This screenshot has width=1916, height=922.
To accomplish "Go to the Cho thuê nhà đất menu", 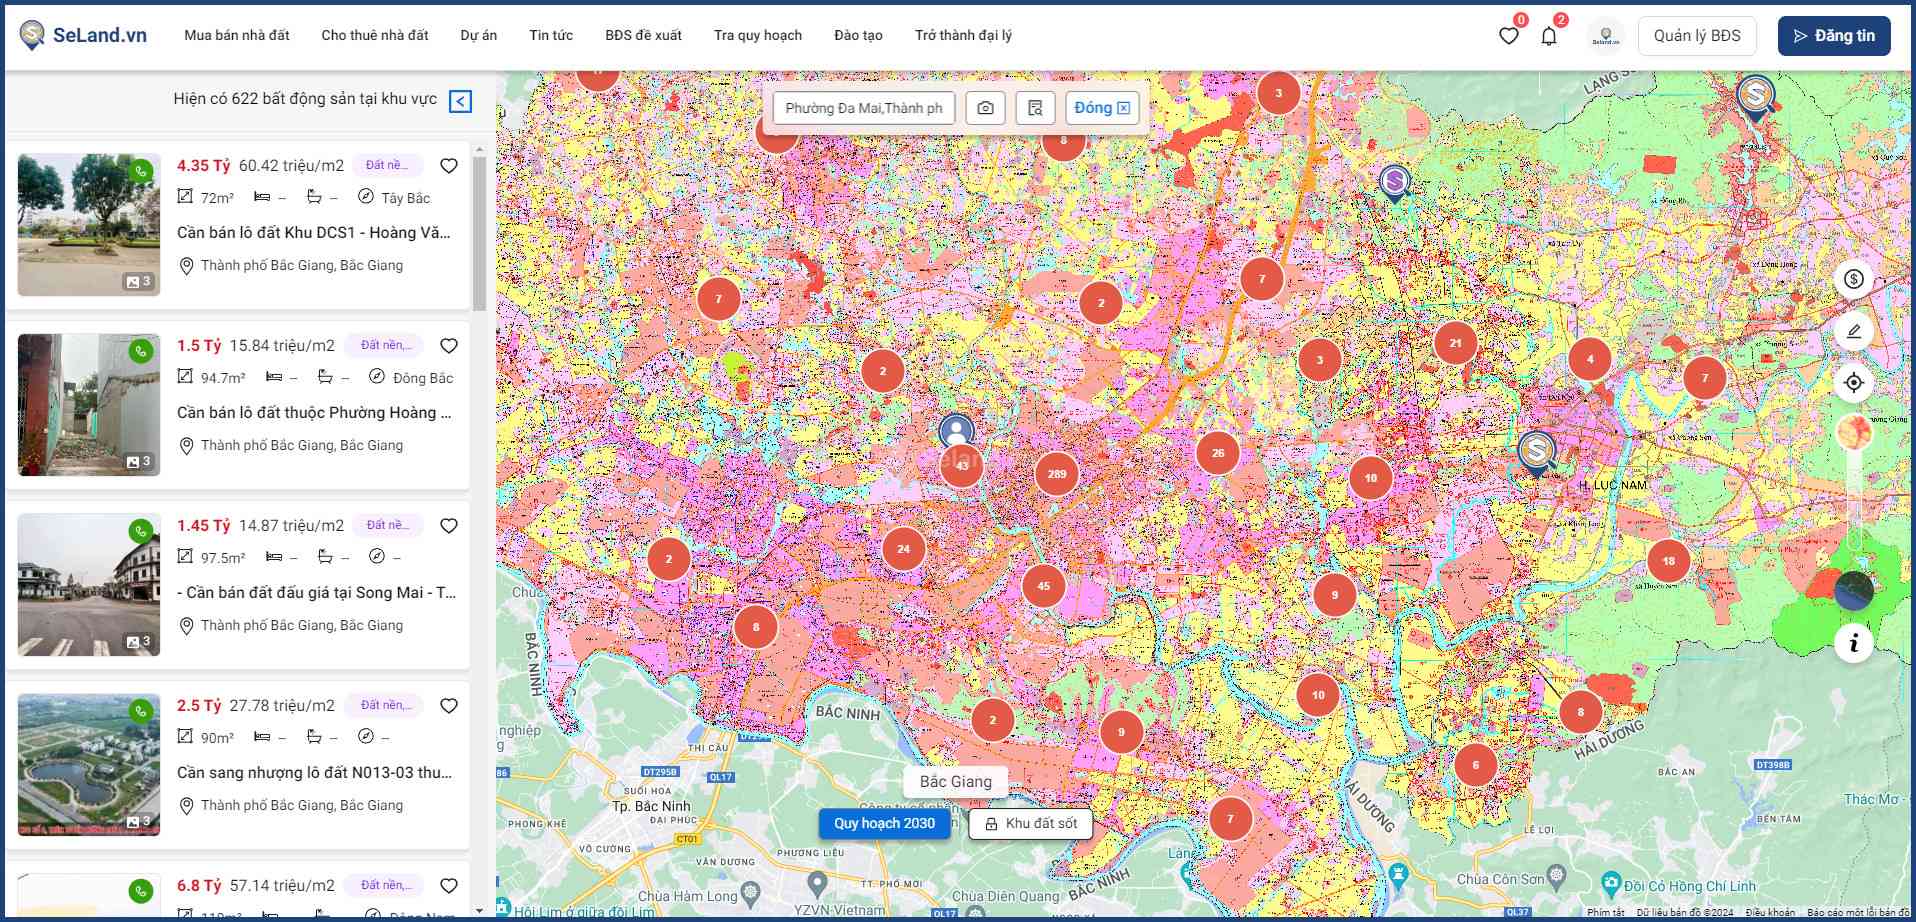I will pos(374,35).
